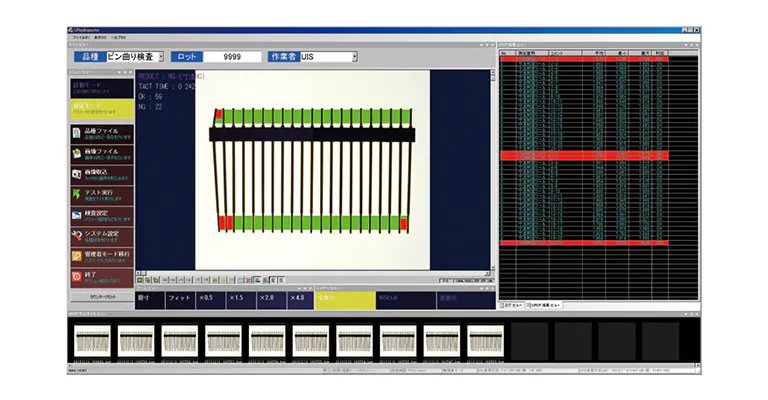768x400 pixels.
Task: Click the 画像取込 camera icon
Action: pyautogui.click(x=78, y=174)
